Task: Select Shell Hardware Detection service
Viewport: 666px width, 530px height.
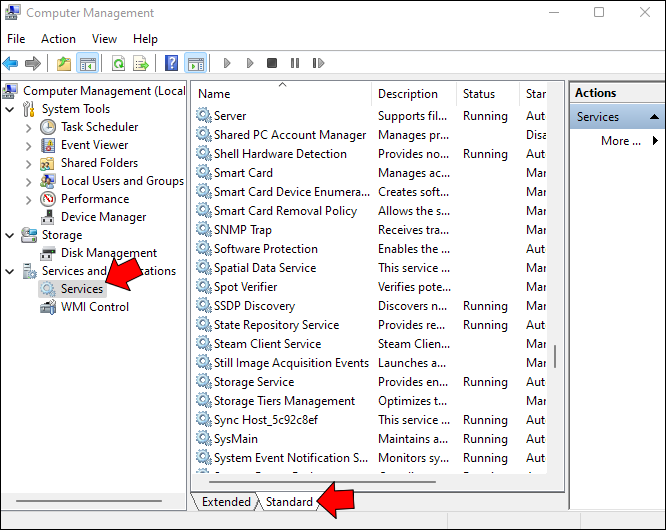Action: coord(280,154)
